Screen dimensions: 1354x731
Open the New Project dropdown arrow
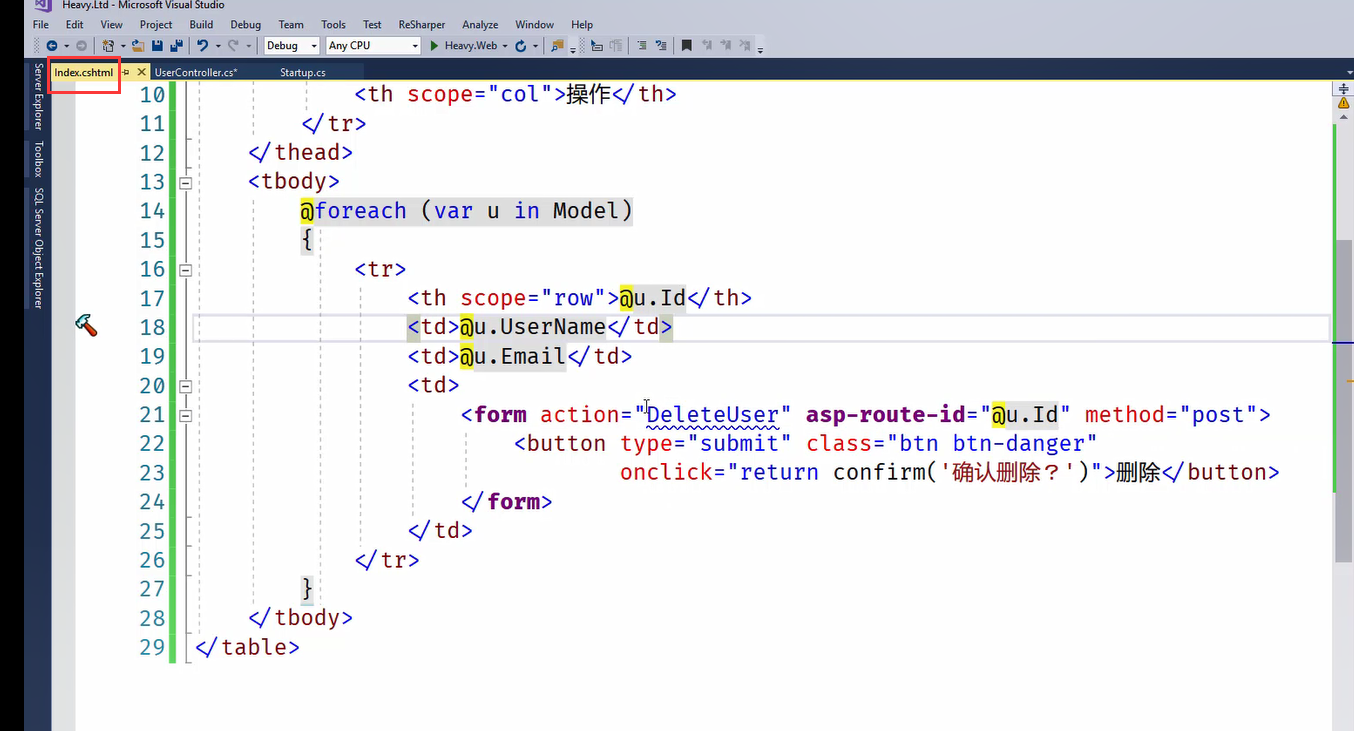[x=123, y=46]
